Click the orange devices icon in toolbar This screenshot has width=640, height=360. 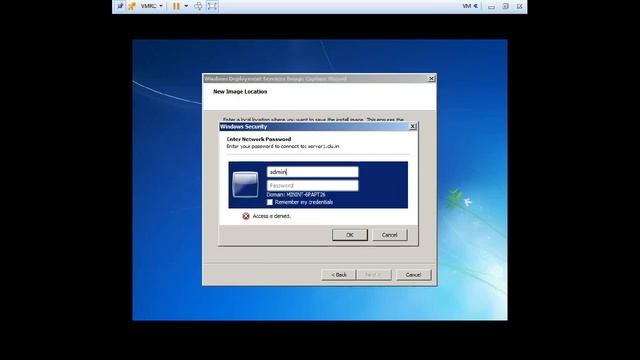click(132, 6)
